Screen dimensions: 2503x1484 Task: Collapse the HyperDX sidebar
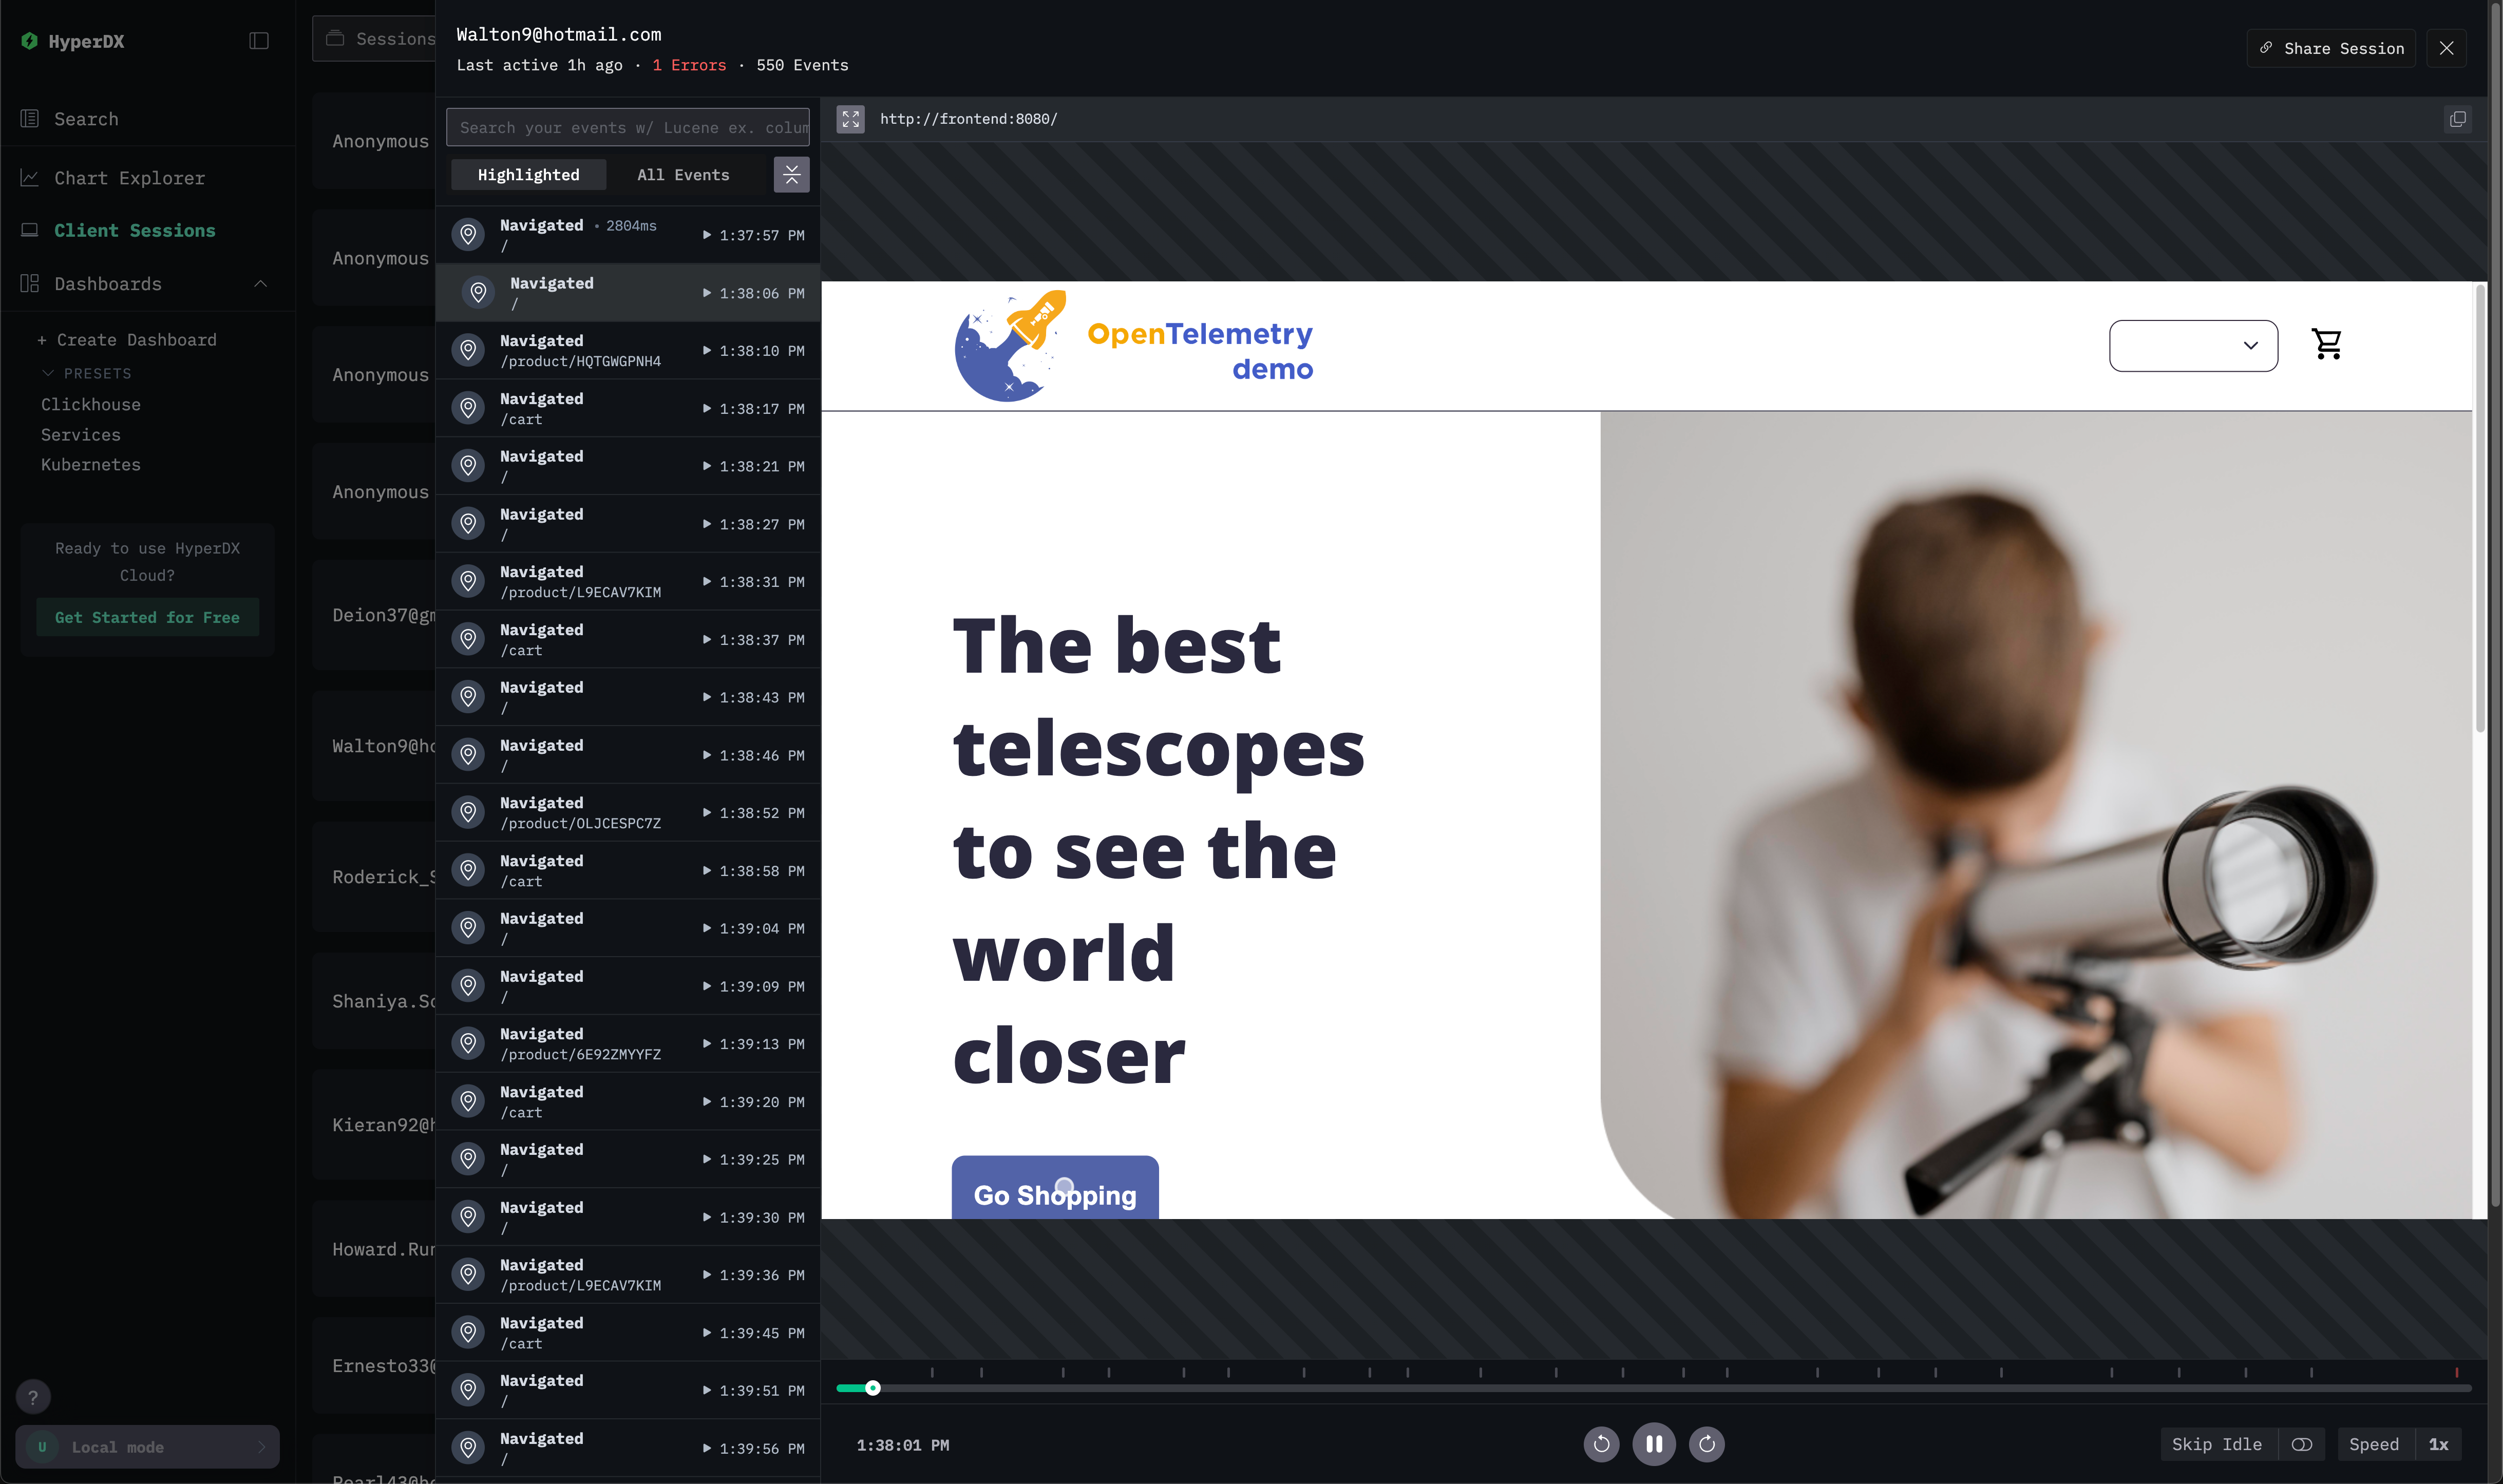[259, 41]
